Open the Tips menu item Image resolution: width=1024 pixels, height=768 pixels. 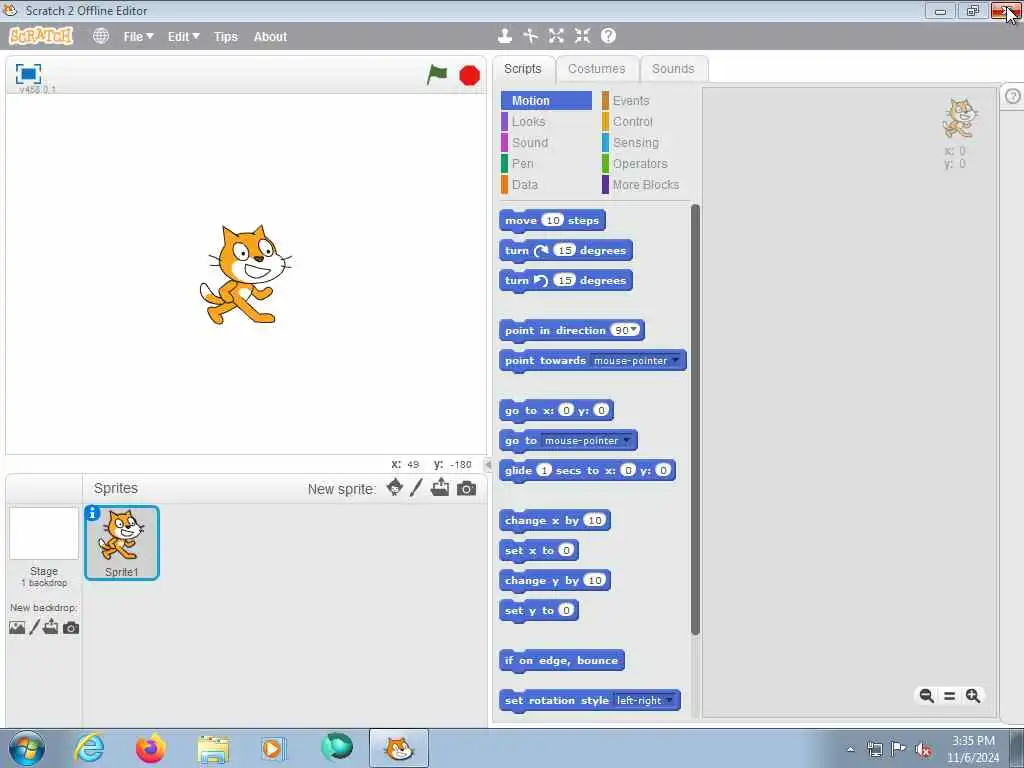[226, 37]
